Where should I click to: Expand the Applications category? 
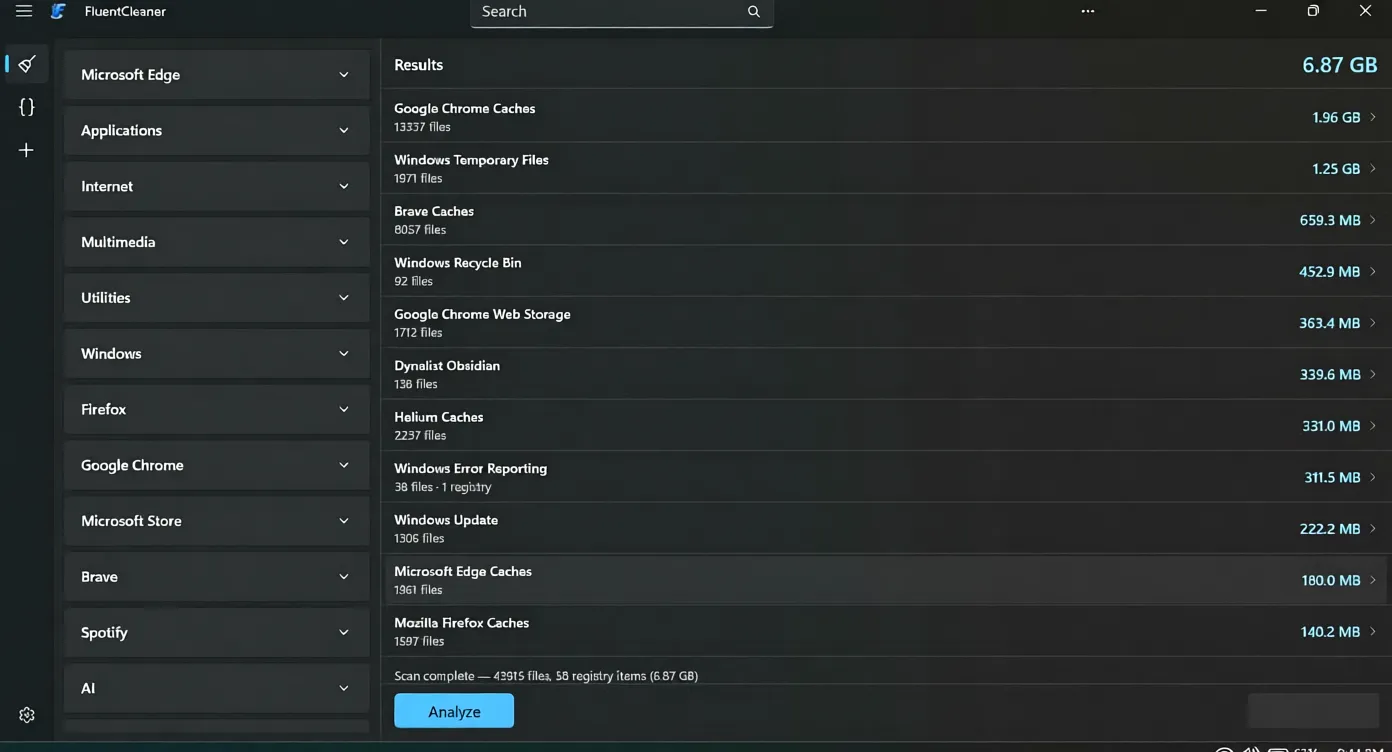coord(216,131)
